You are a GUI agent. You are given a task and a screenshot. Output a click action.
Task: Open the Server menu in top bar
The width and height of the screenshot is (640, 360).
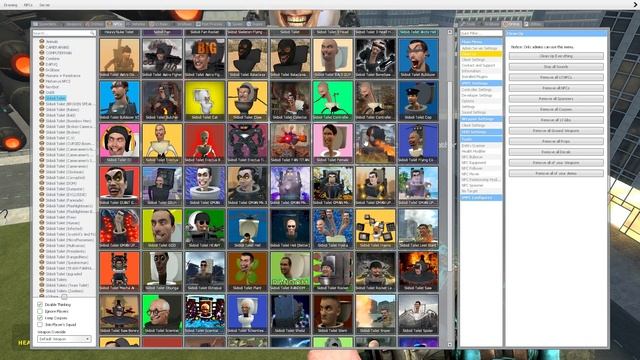point(44,5)
